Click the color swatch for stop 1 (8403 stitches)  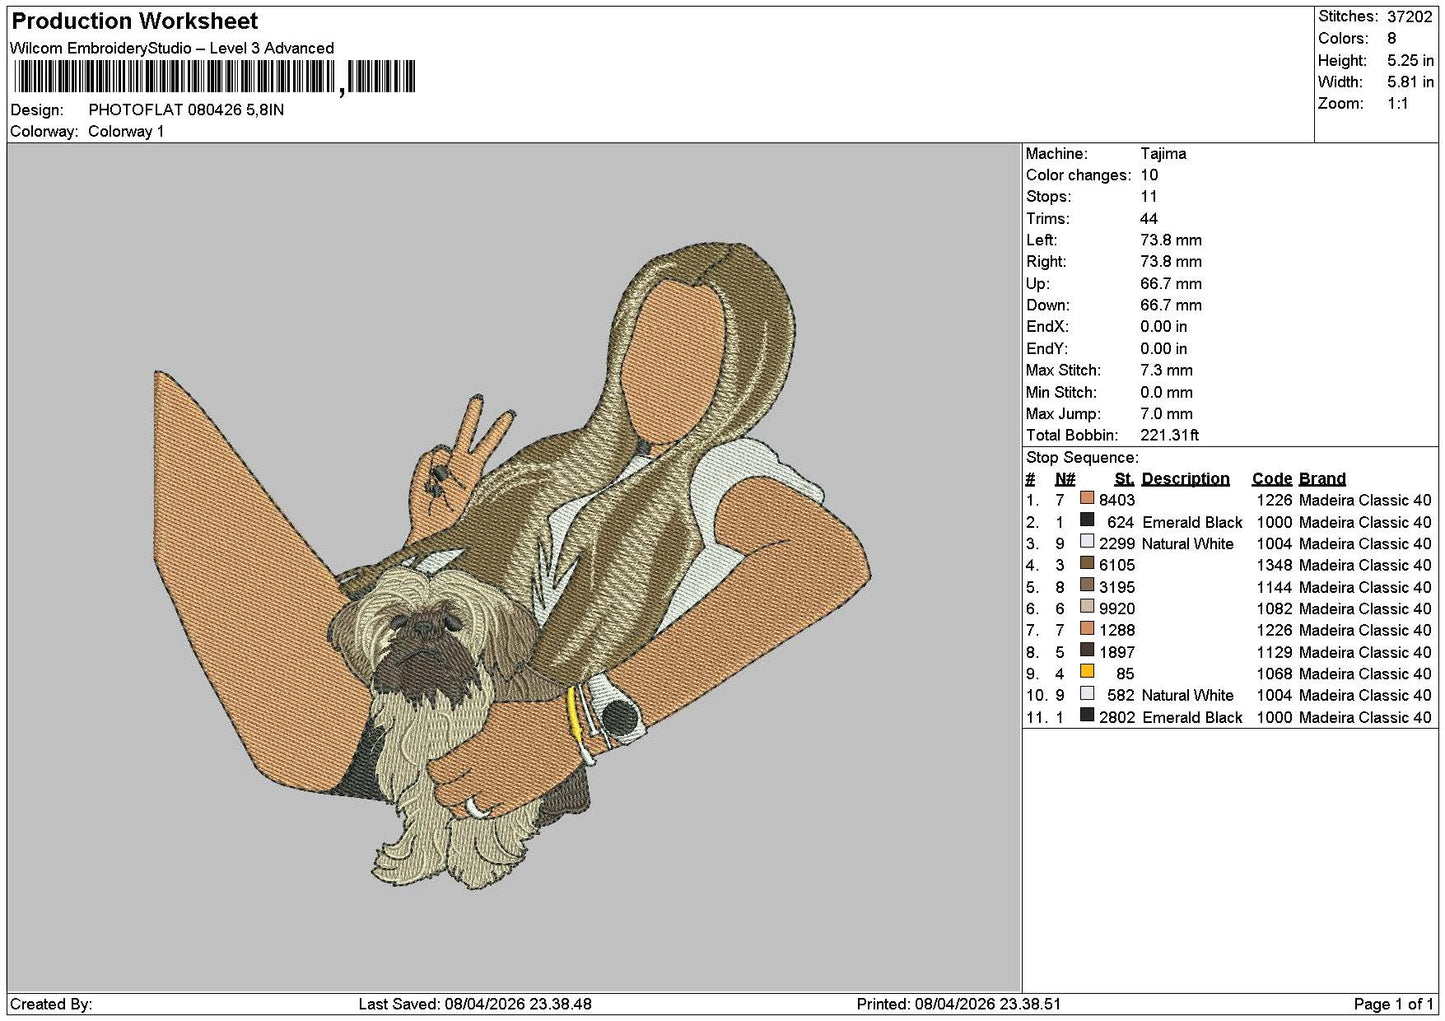tap(1087, 498)
